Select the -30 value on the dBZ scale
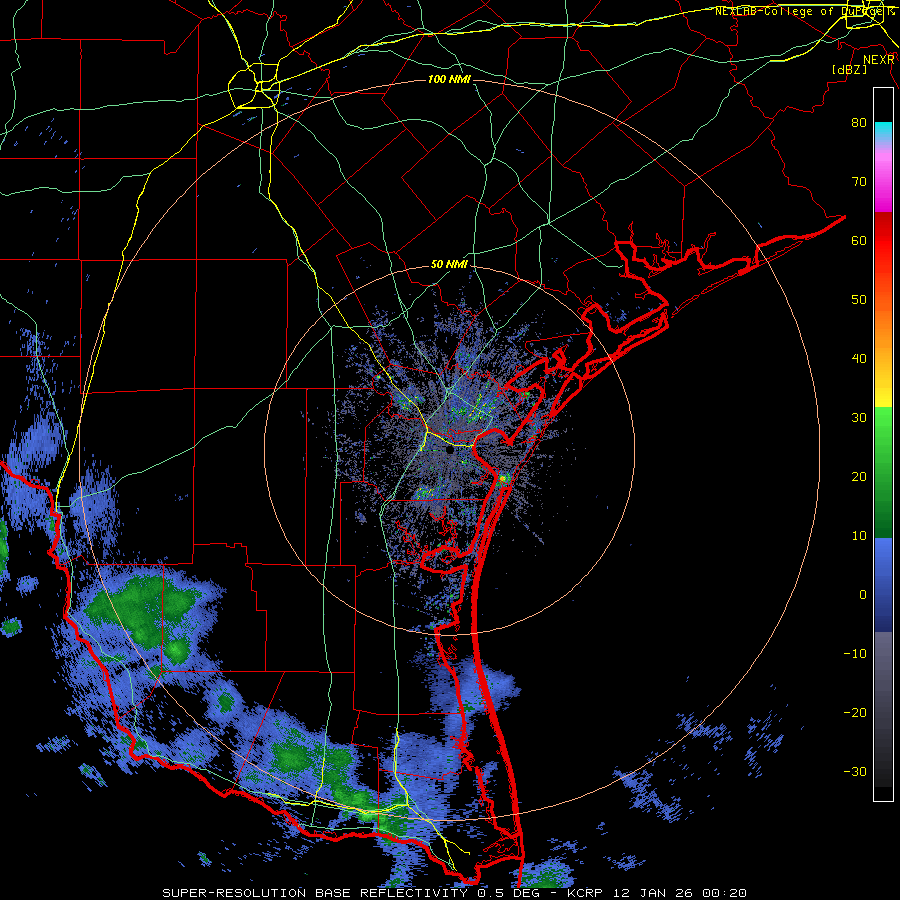This screenshot has height=900, width=900. (x=855, y=772)
